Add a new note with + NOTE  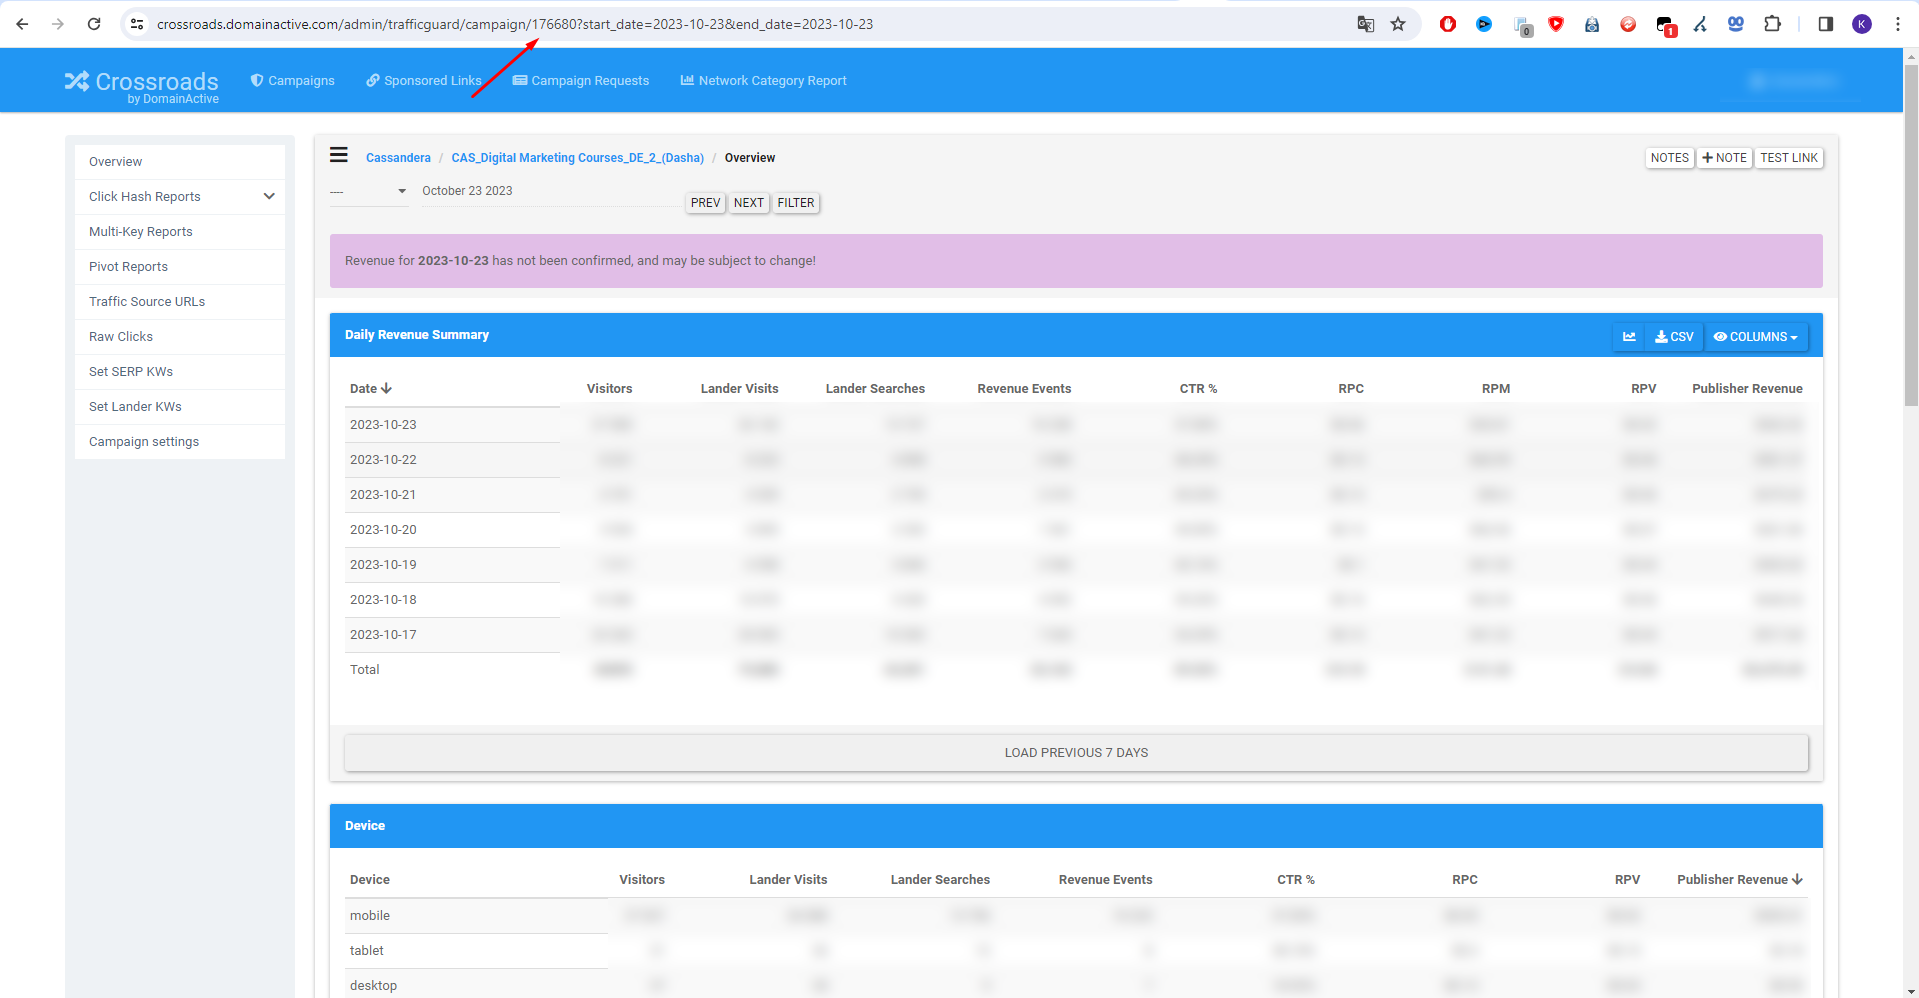click(x=1725, y=158)
